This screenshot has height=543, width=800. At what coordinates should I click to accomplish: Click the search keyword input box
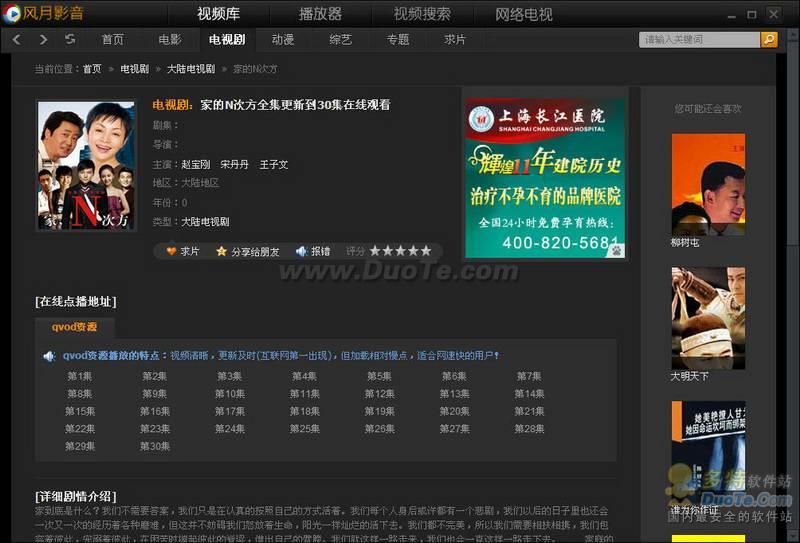(x=699, y=39)
